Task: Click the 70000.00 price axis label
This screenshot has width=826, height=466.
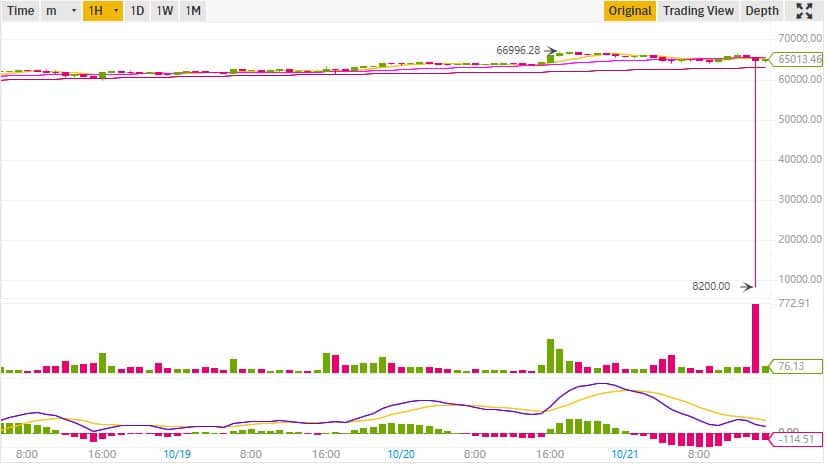Action: (x=800, y=38)
